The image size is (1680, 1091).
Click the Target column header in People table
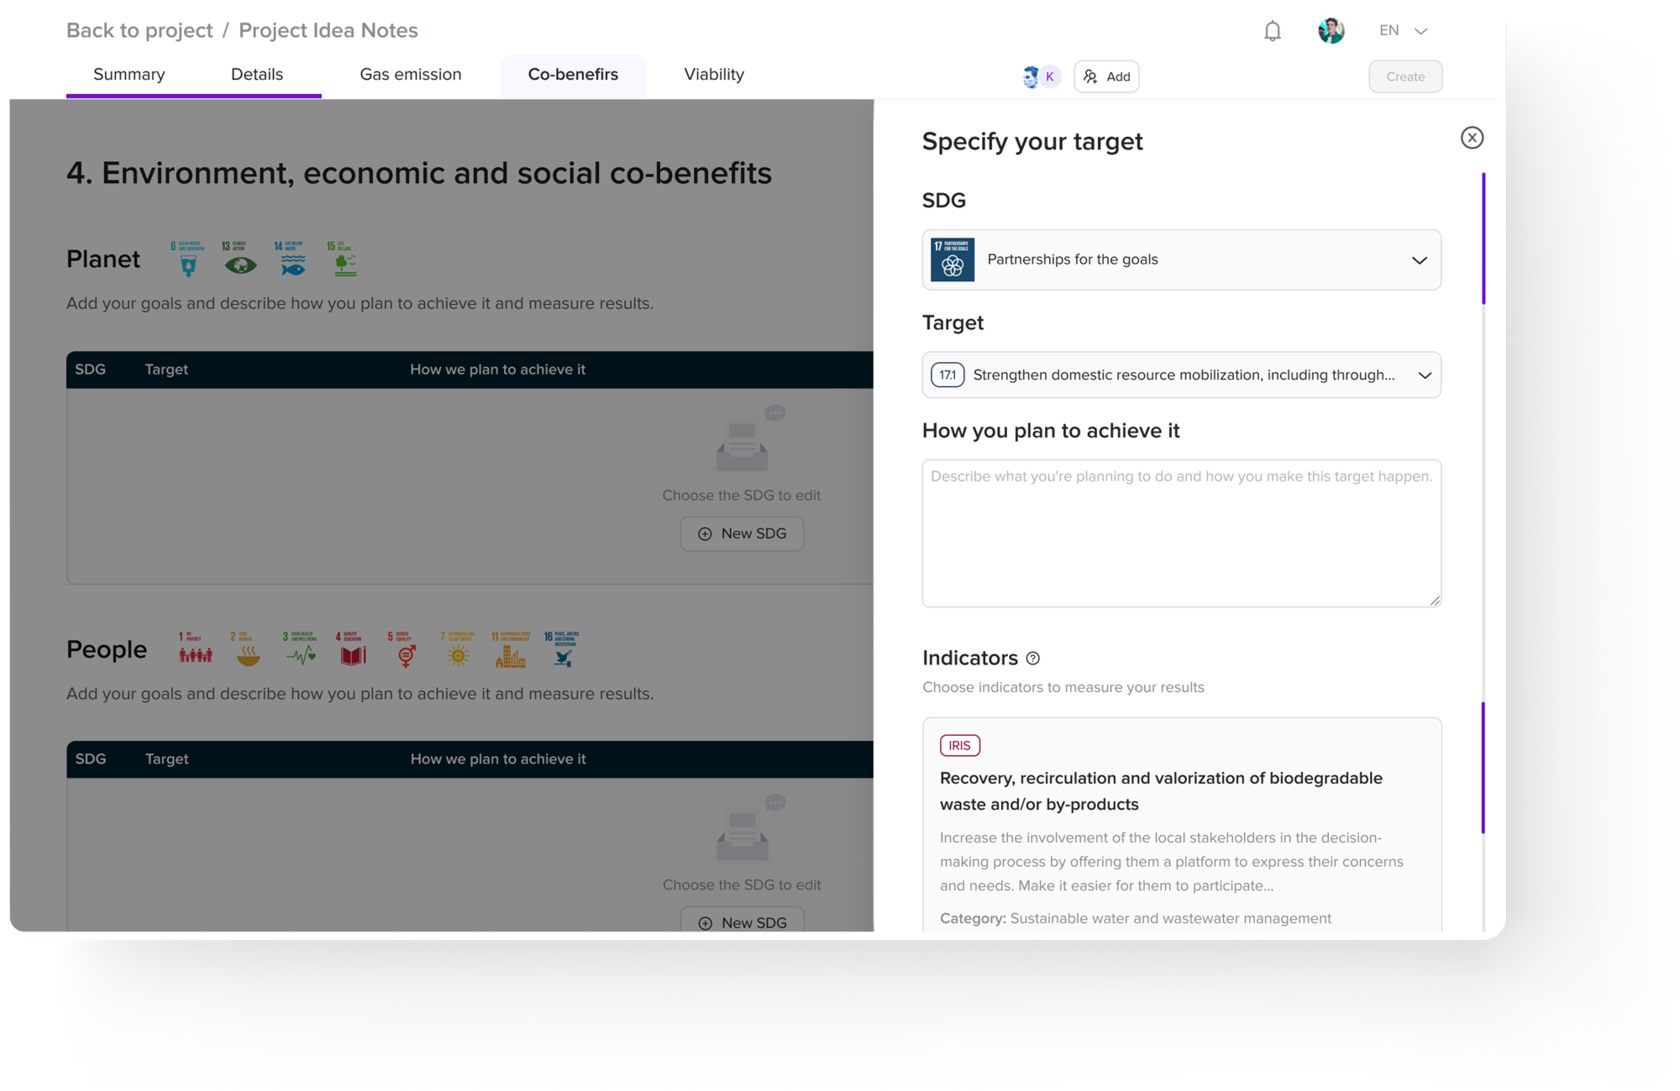pos(167,759)
